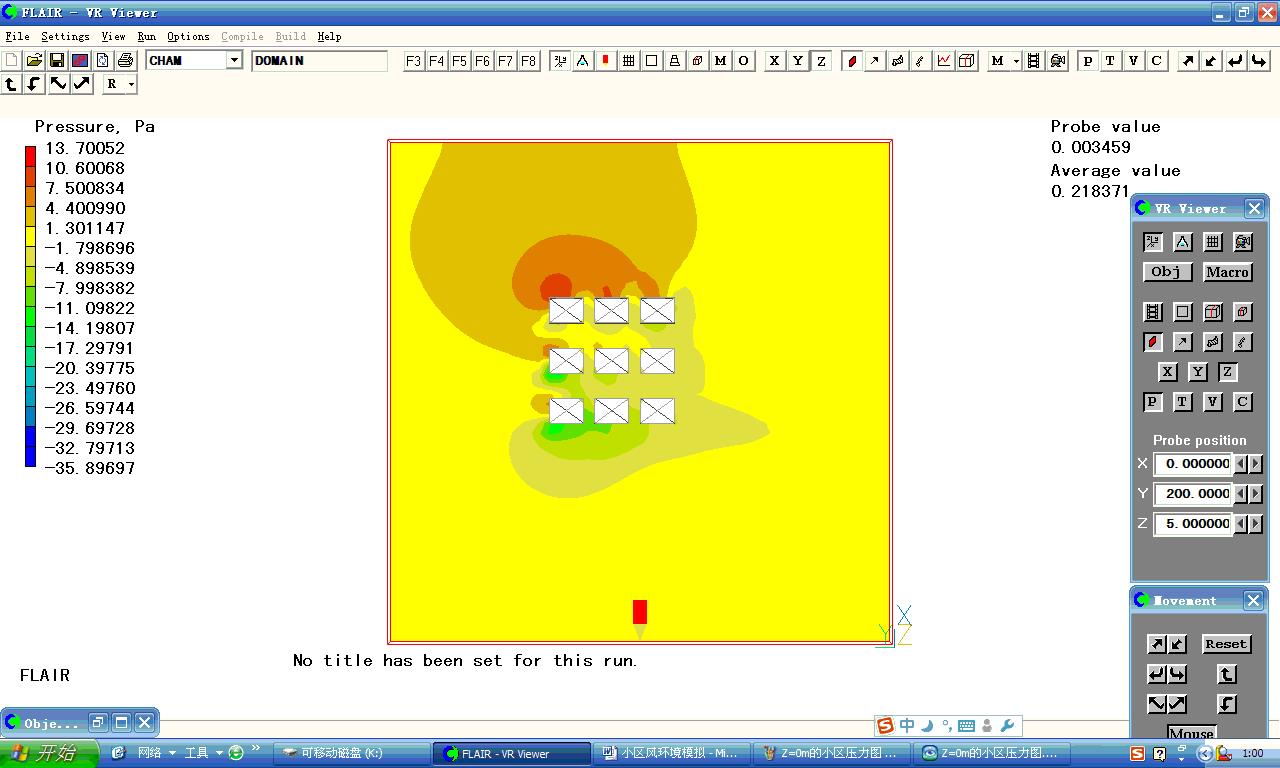Click the save file icon in toolbar
1280x768 pixels.
[x=57, y=61]
